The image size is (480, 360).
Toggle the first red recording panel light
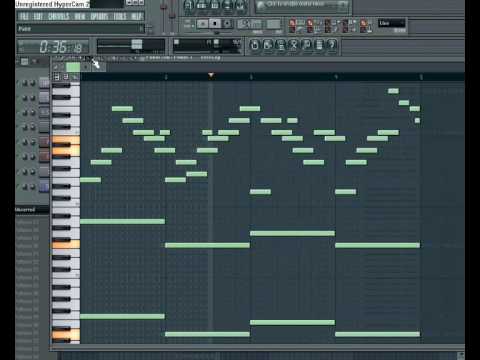pos(292,23)
